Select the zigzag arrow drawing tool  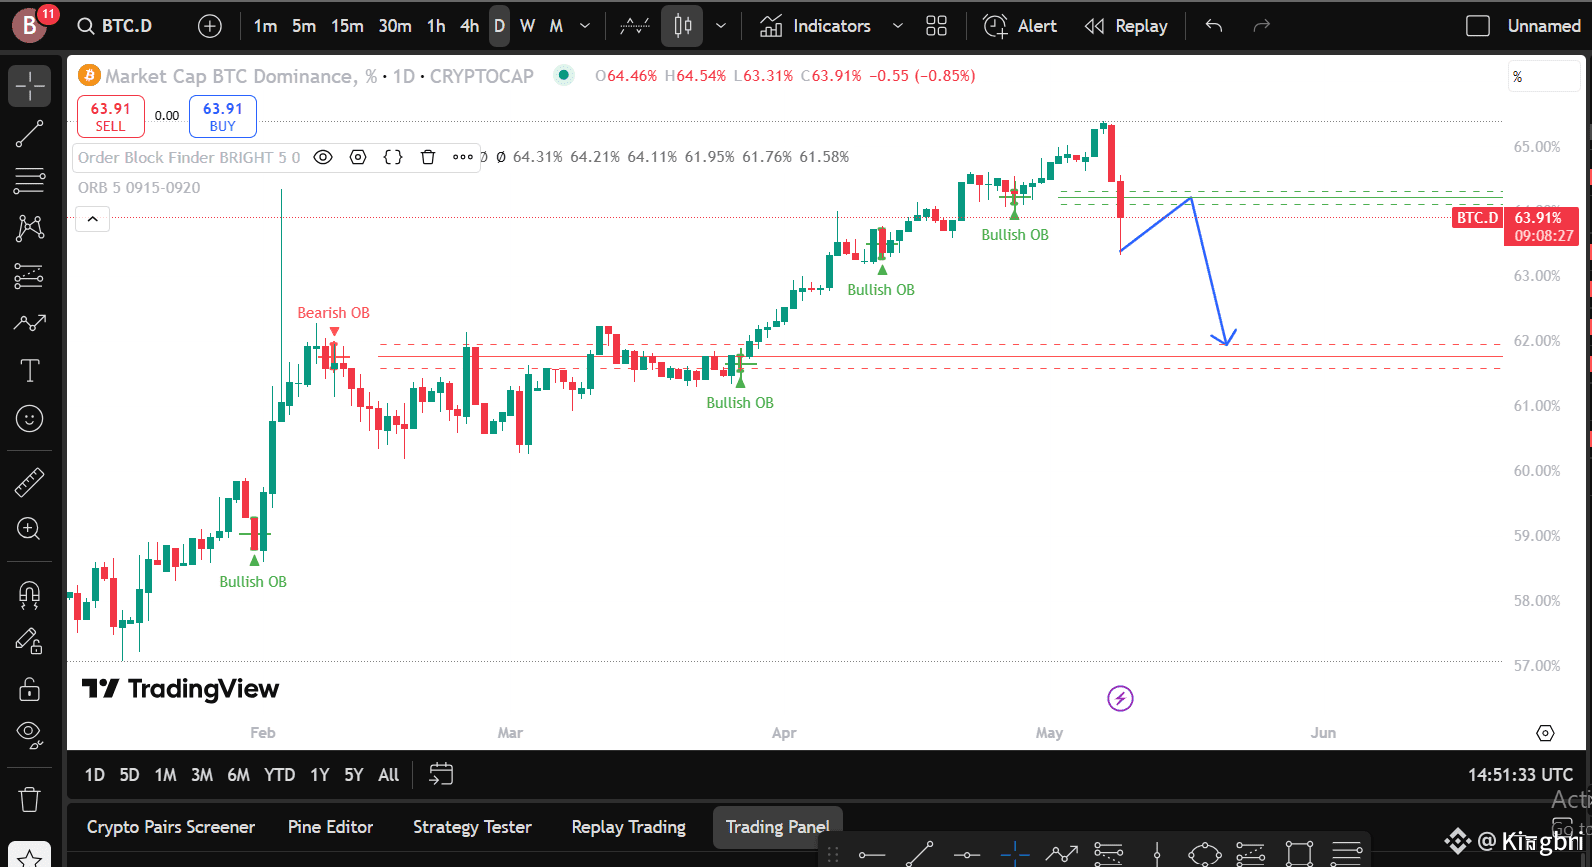click(30, 323)
